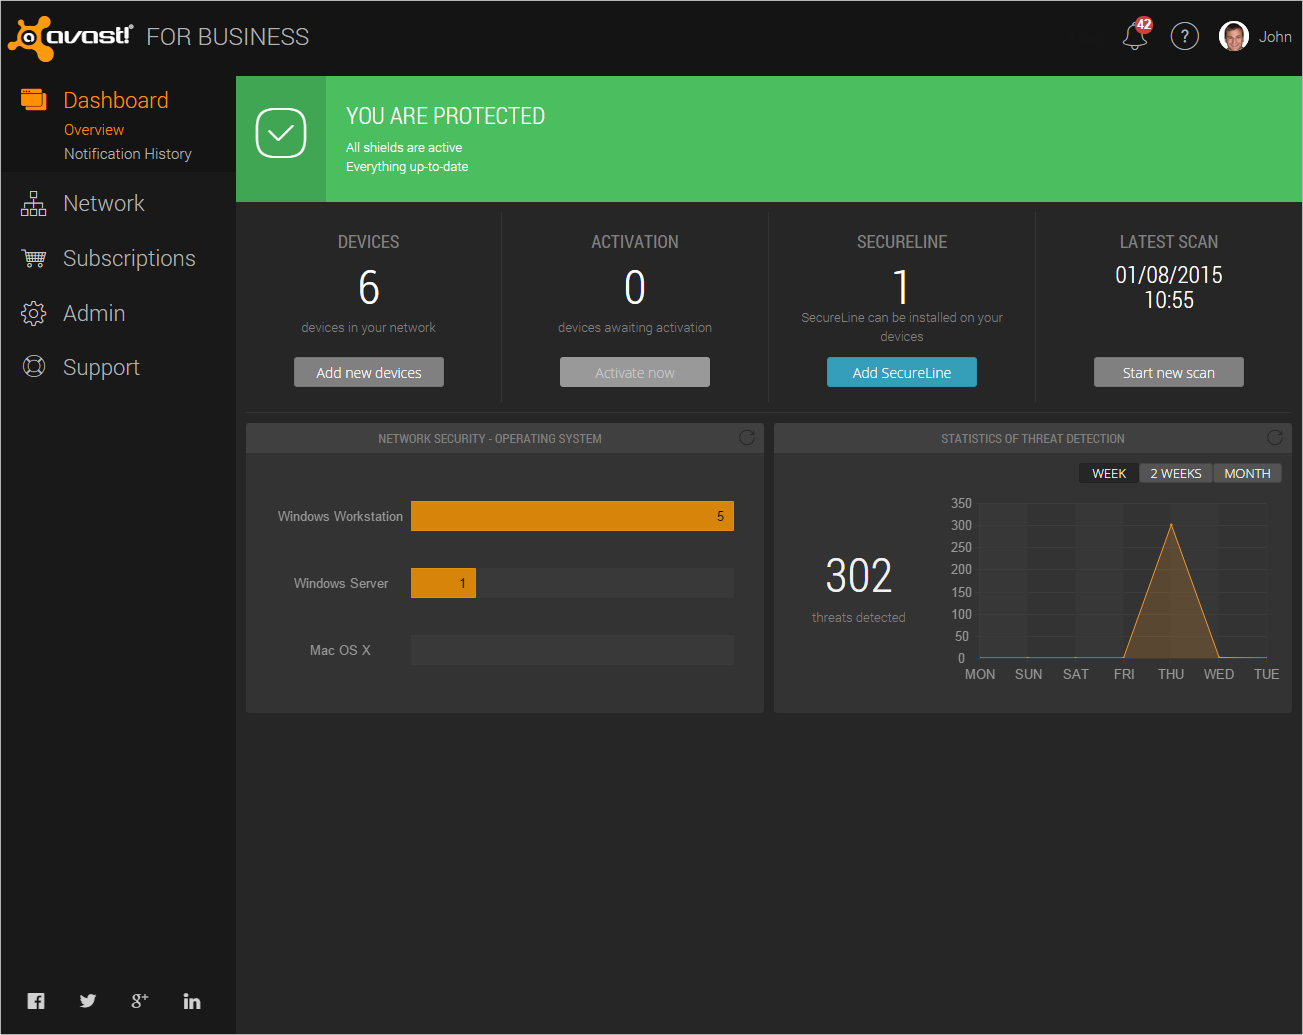Switch threat chart to MONTH view

point(1247,473)
